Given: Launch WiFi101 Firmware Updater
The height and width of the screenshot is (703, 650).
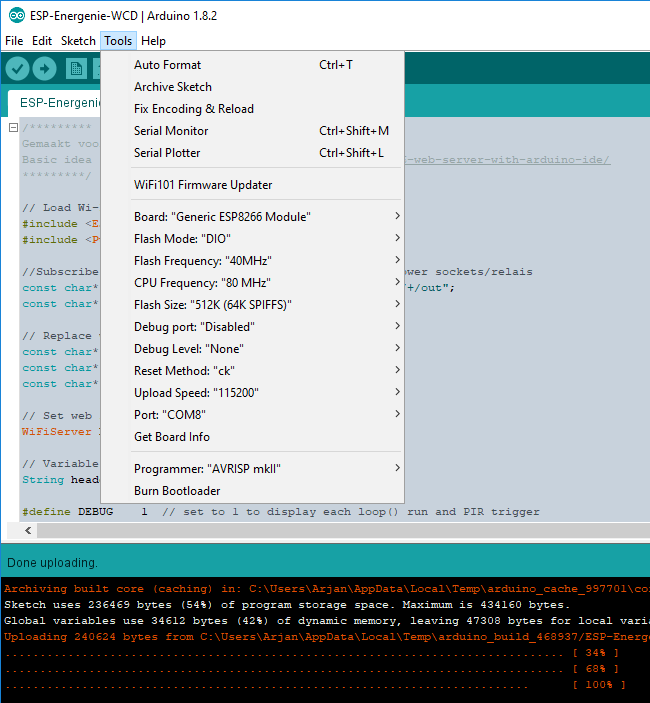Looking at the screenshot, I should (x=252, y=185).
